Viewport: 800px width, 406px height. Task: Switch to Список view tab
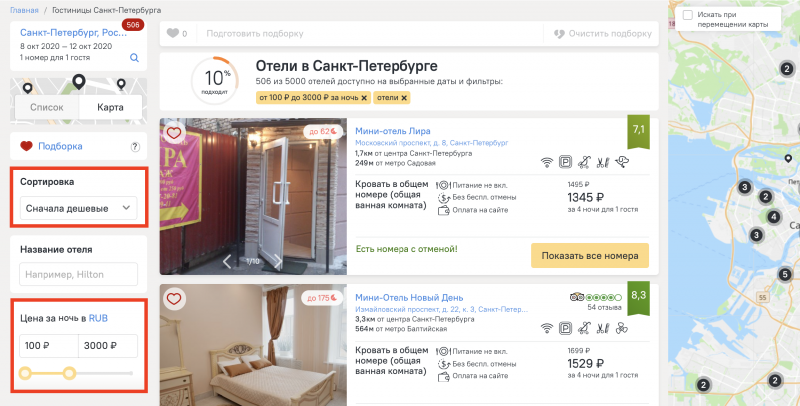(47, 107)
